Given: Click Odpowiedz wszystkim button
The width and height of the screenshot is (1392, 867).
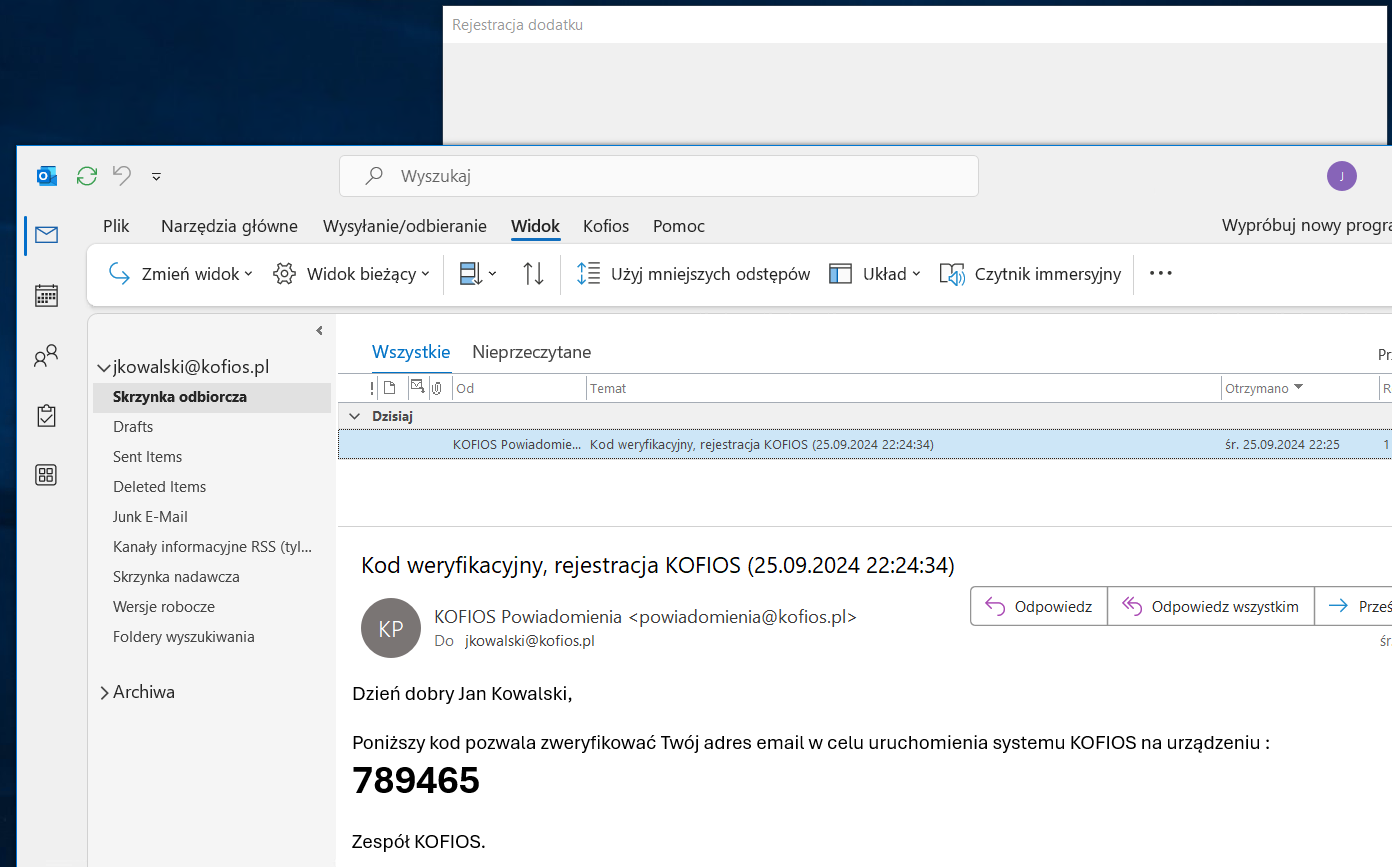Looking at the screenshot, I should 1211,606.
